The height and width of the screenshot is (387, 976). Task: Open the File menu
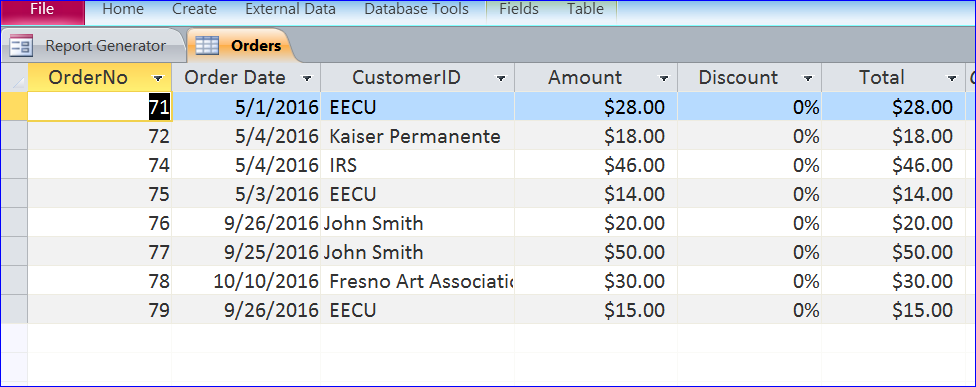tap(42, 10)
